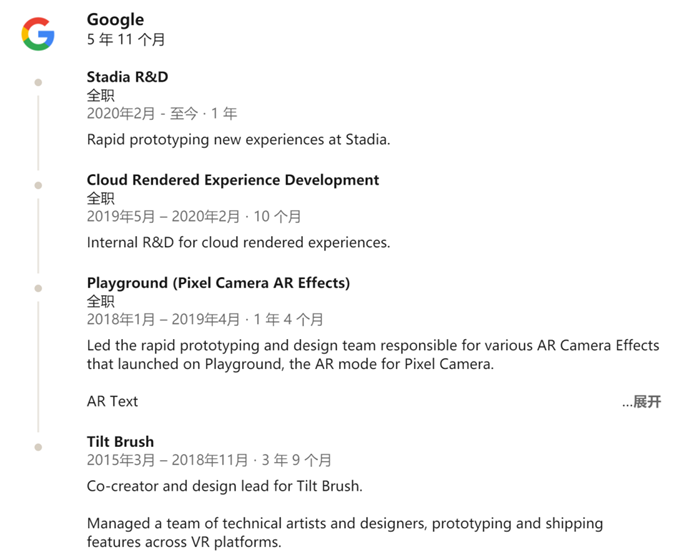Click the Co-creator and design lead description
Image resolution: width=700 pixels, height=560 pixels.
tap(224, 486)
